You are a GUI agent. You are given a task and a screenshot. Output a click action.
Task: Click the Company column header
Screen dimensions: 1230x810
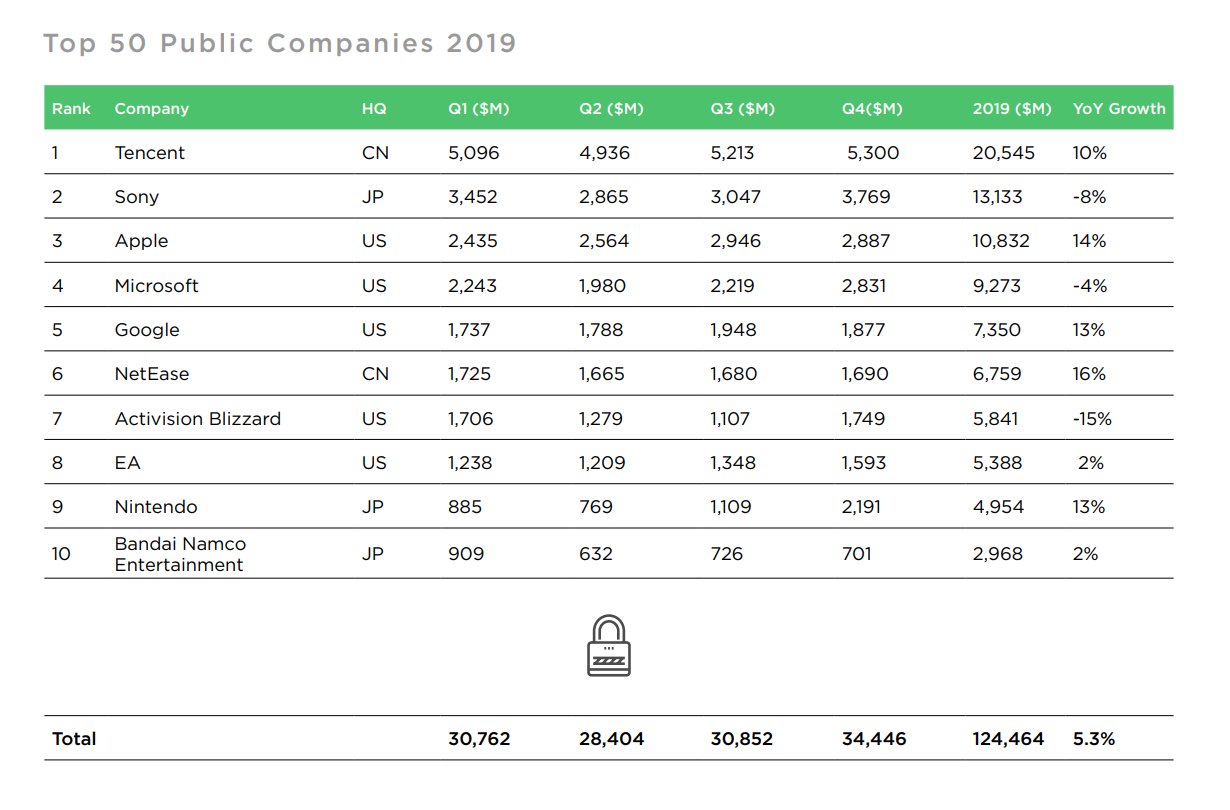[152, 108]
